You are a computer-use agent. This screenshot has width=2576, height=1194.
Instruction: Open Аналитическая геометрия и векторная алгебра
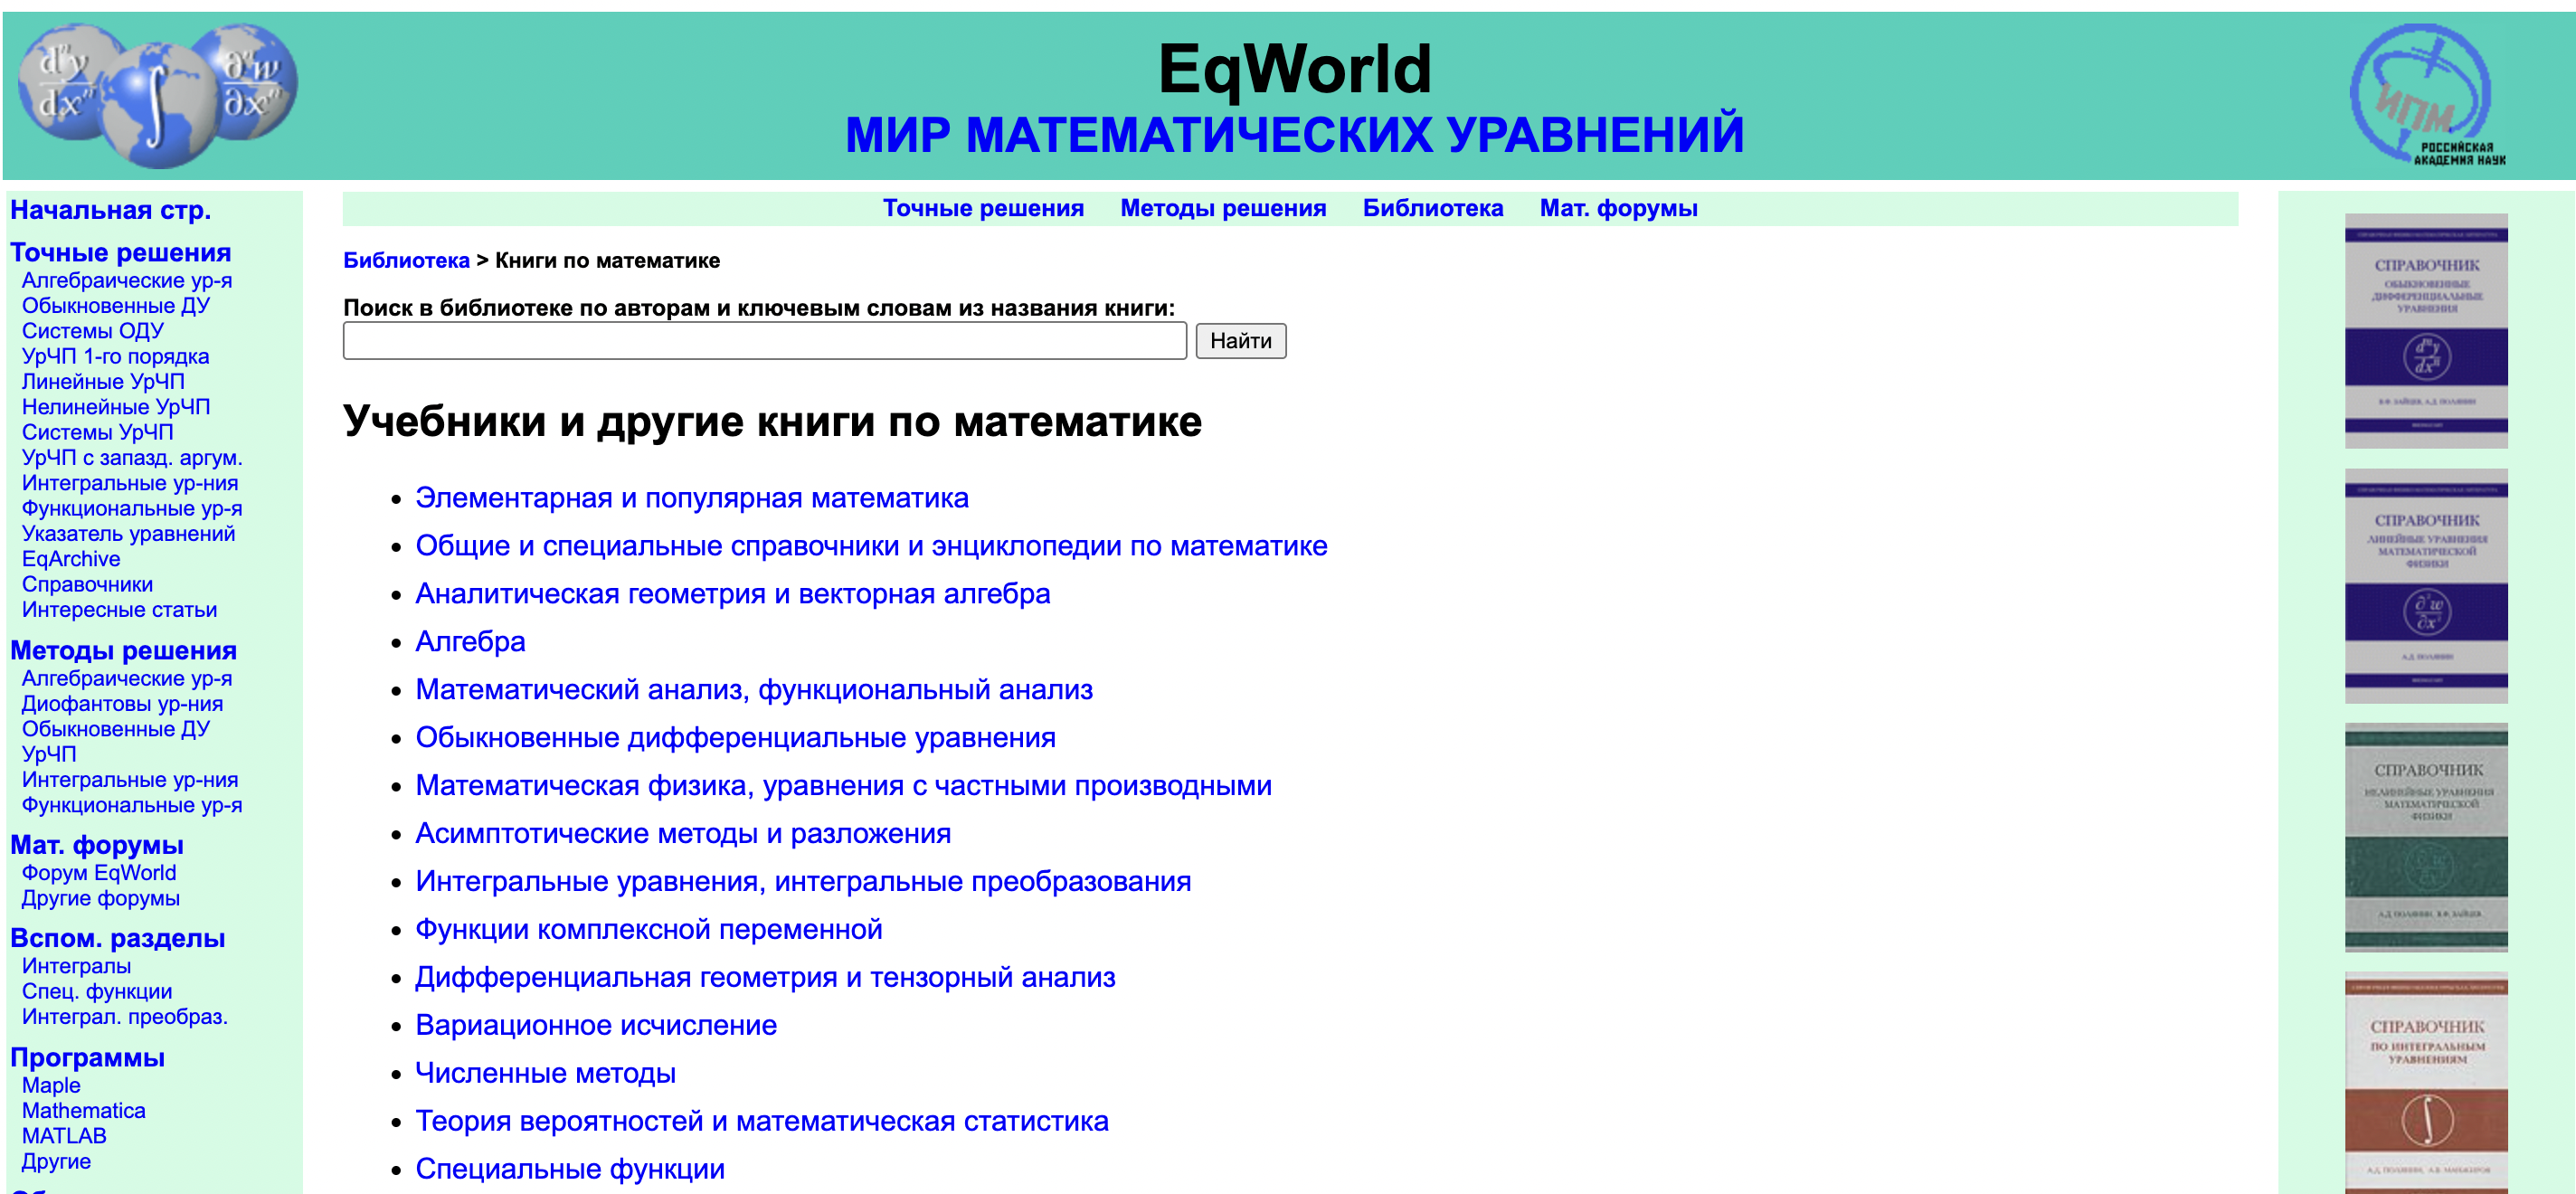[x=733, y=594]
